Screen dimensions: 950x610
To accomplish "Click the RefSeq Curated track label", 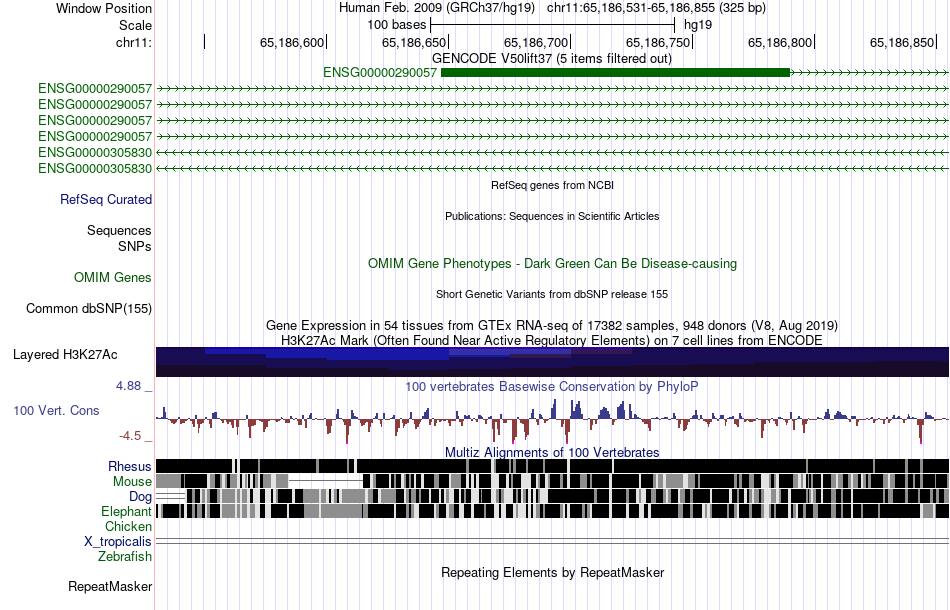I will pos(106,199).
